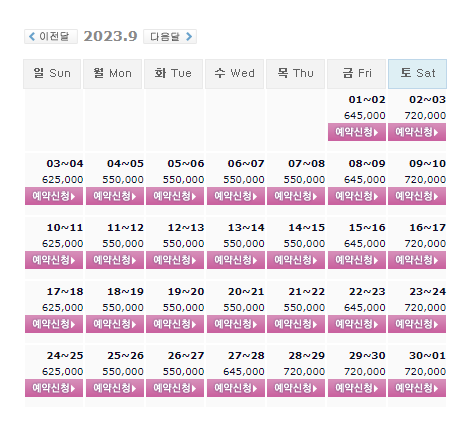Click the 720,000 price under 23~24

[x=425, y=307]
